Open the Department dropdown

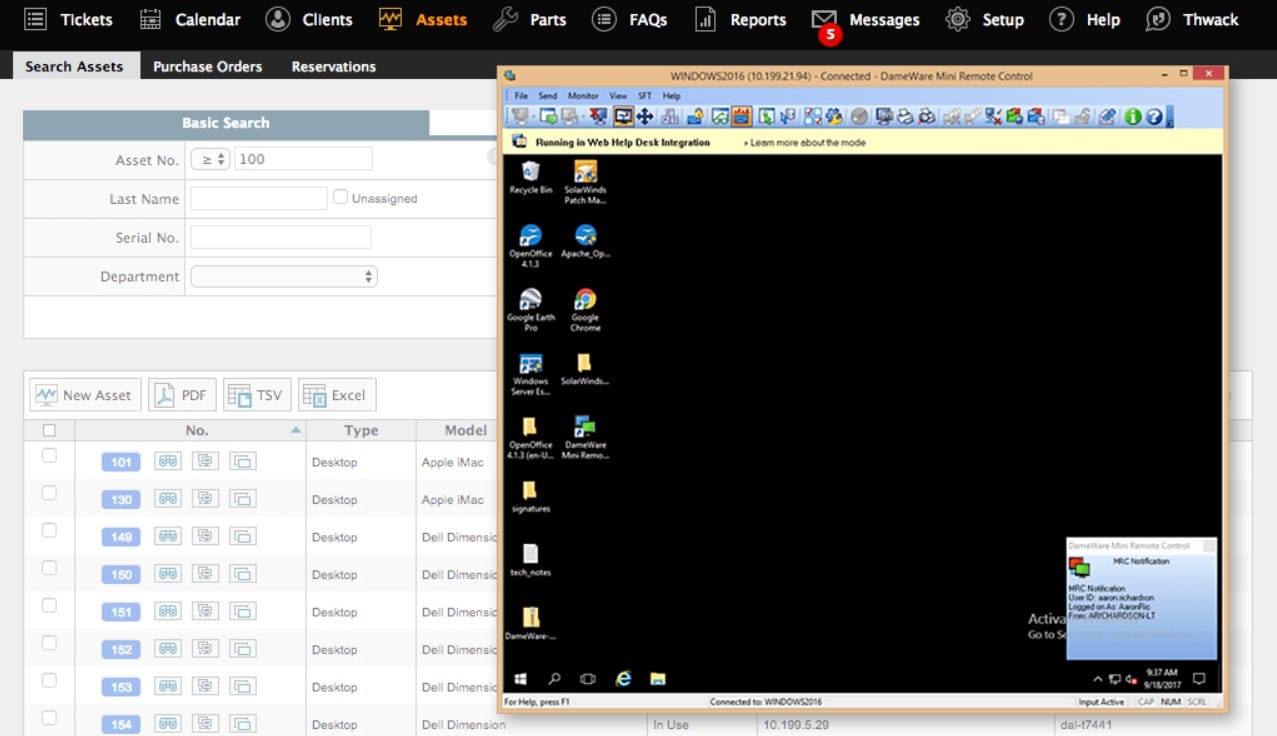tap(284, 276)
